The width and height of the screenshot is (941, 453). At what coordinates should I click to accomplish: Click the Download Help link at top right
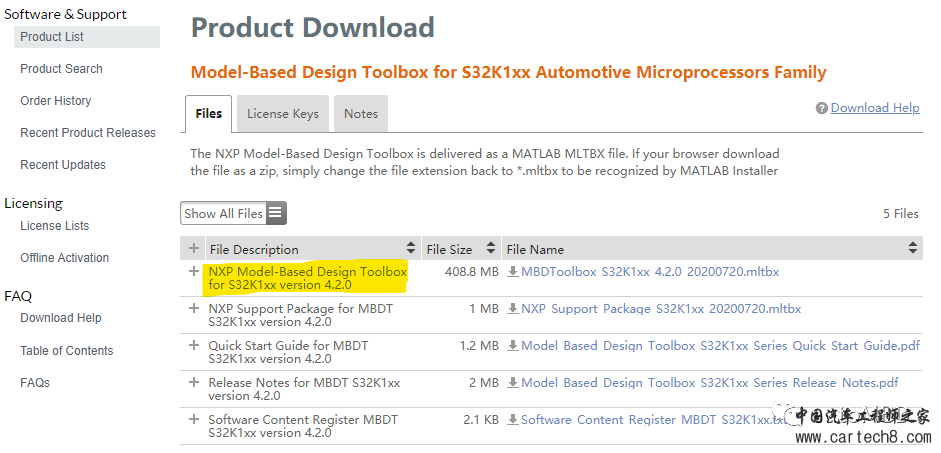(875, 108)
